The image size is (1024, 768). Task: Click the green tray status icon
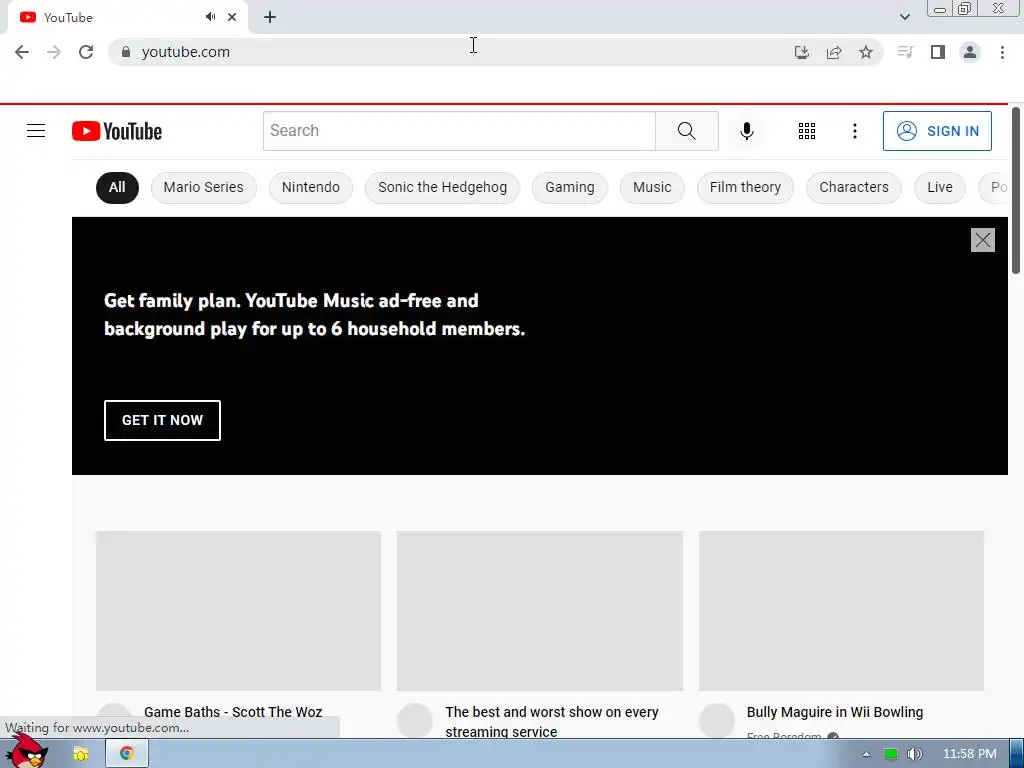coord(890,754)
